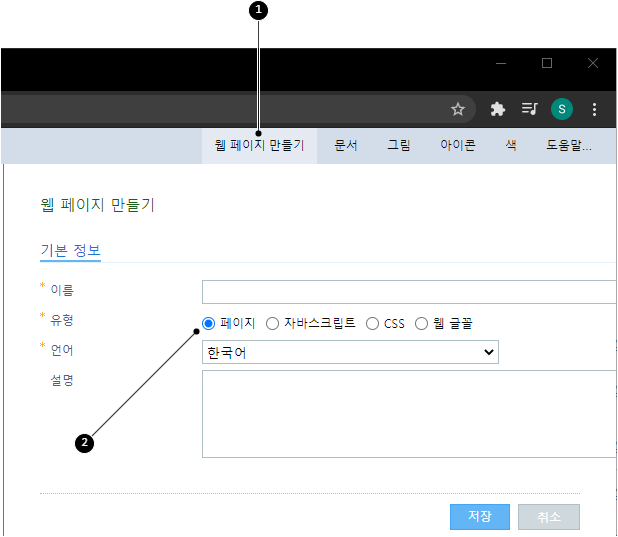Close the browser window

point(593,63)
